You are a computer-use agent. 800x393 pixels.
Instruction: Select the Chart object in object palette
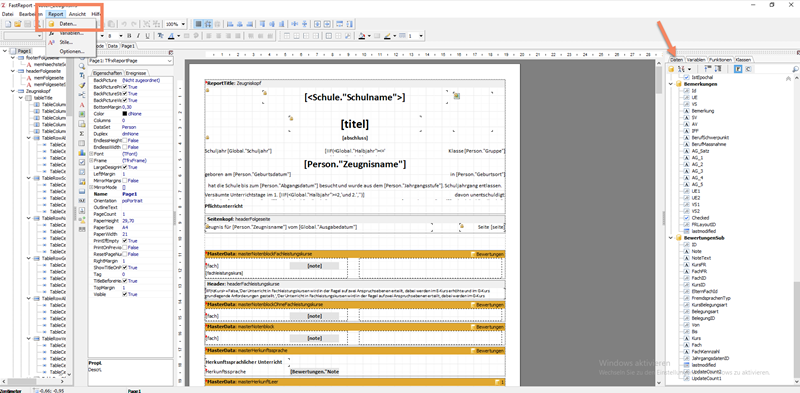pyautogui.click(x=82, y=152)
